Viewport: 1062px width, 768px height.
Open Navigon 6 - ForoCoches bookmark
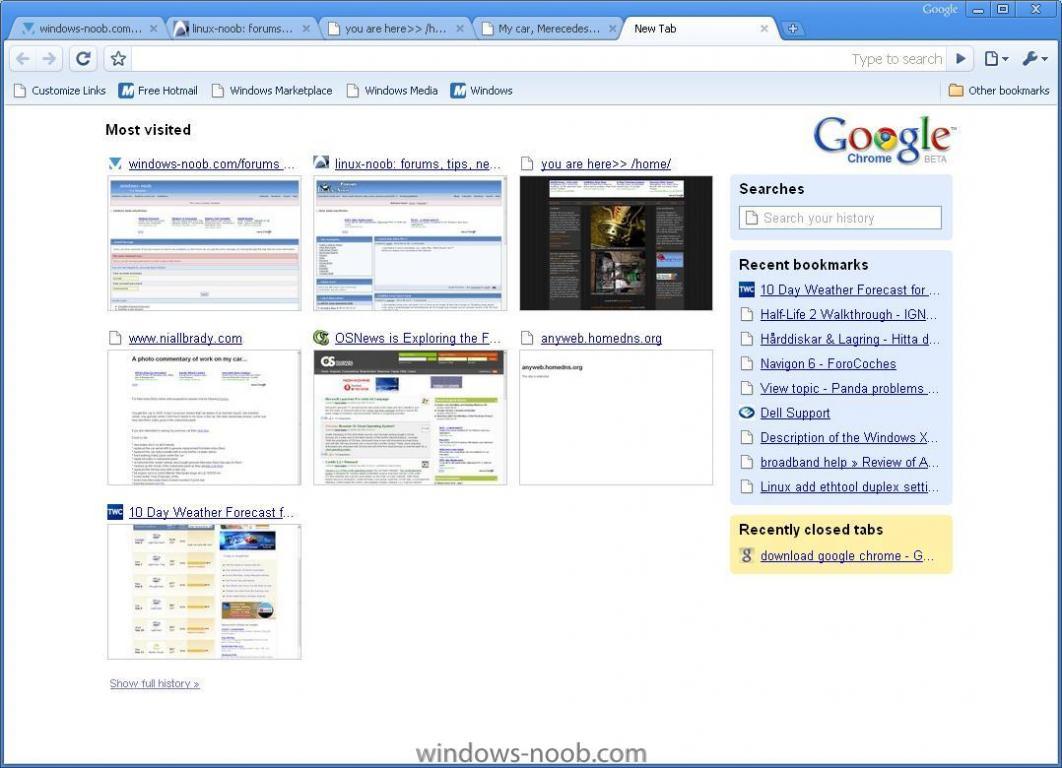pyautogui.click(x=828, y=364)
